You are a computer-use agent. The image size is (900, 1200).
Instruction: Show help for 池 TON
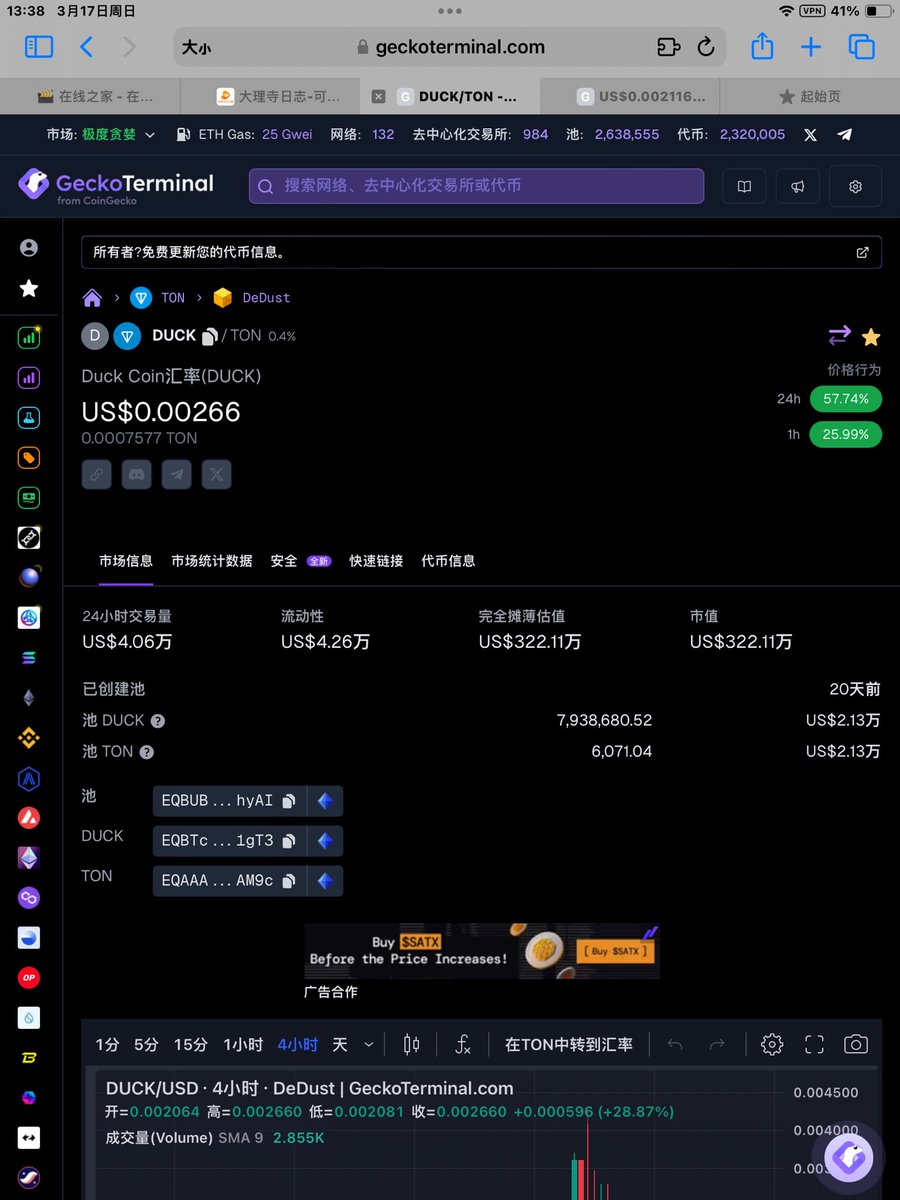tap(147, 752)
